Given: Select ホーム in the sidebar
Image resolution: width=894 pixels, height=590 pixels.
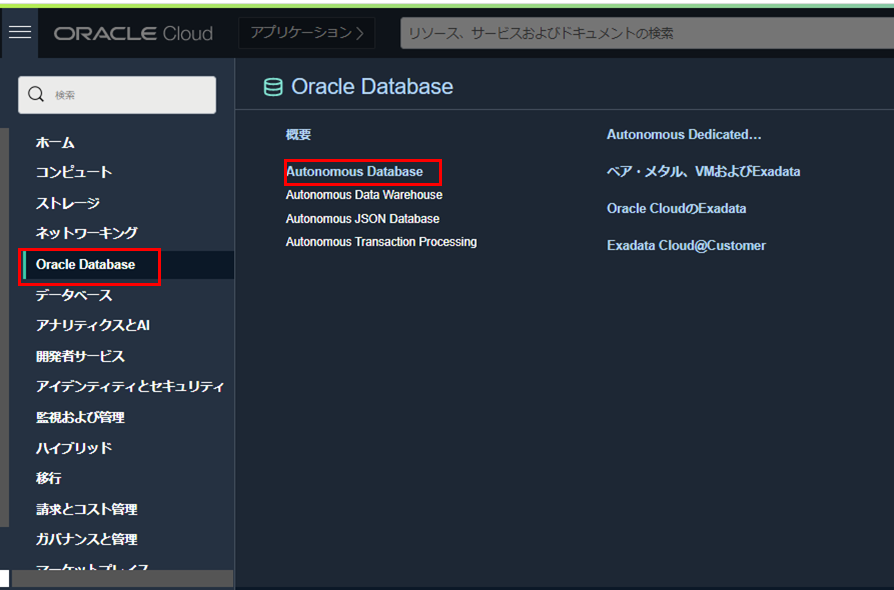Looking at the screenshot, I should pyautogui.click(x=55, y=142).
